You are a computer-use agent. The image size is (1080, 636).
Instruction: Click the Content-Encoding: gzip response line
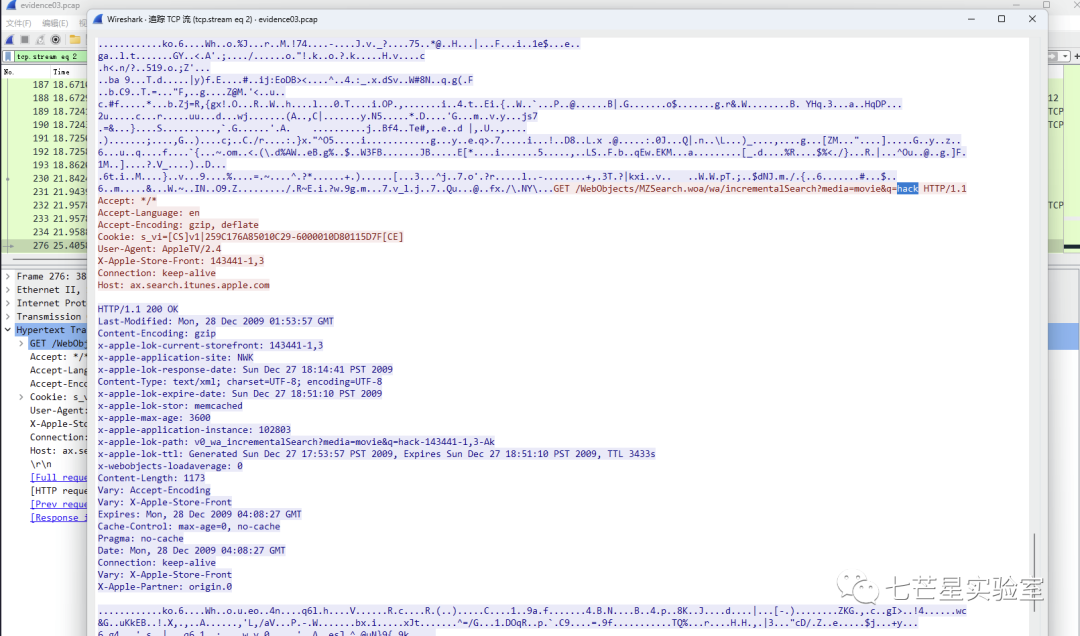point(156,334)
